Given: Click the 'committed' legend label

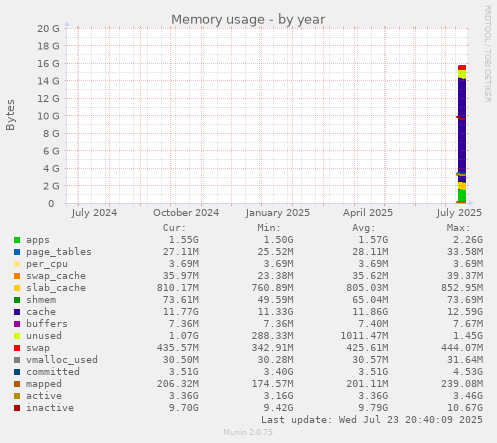Looking at the screenshot, I should tap(53, 372).
